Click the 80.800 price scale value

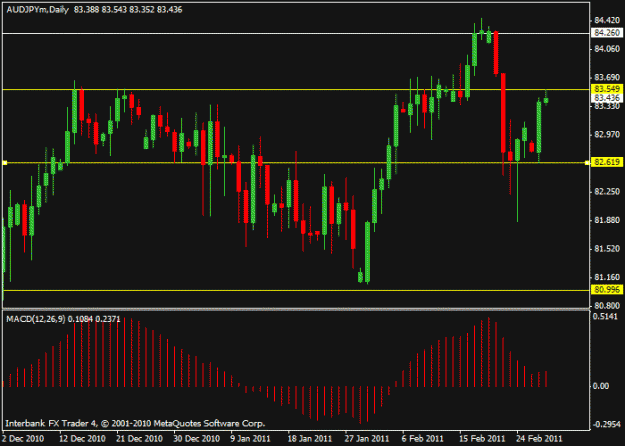607,306
